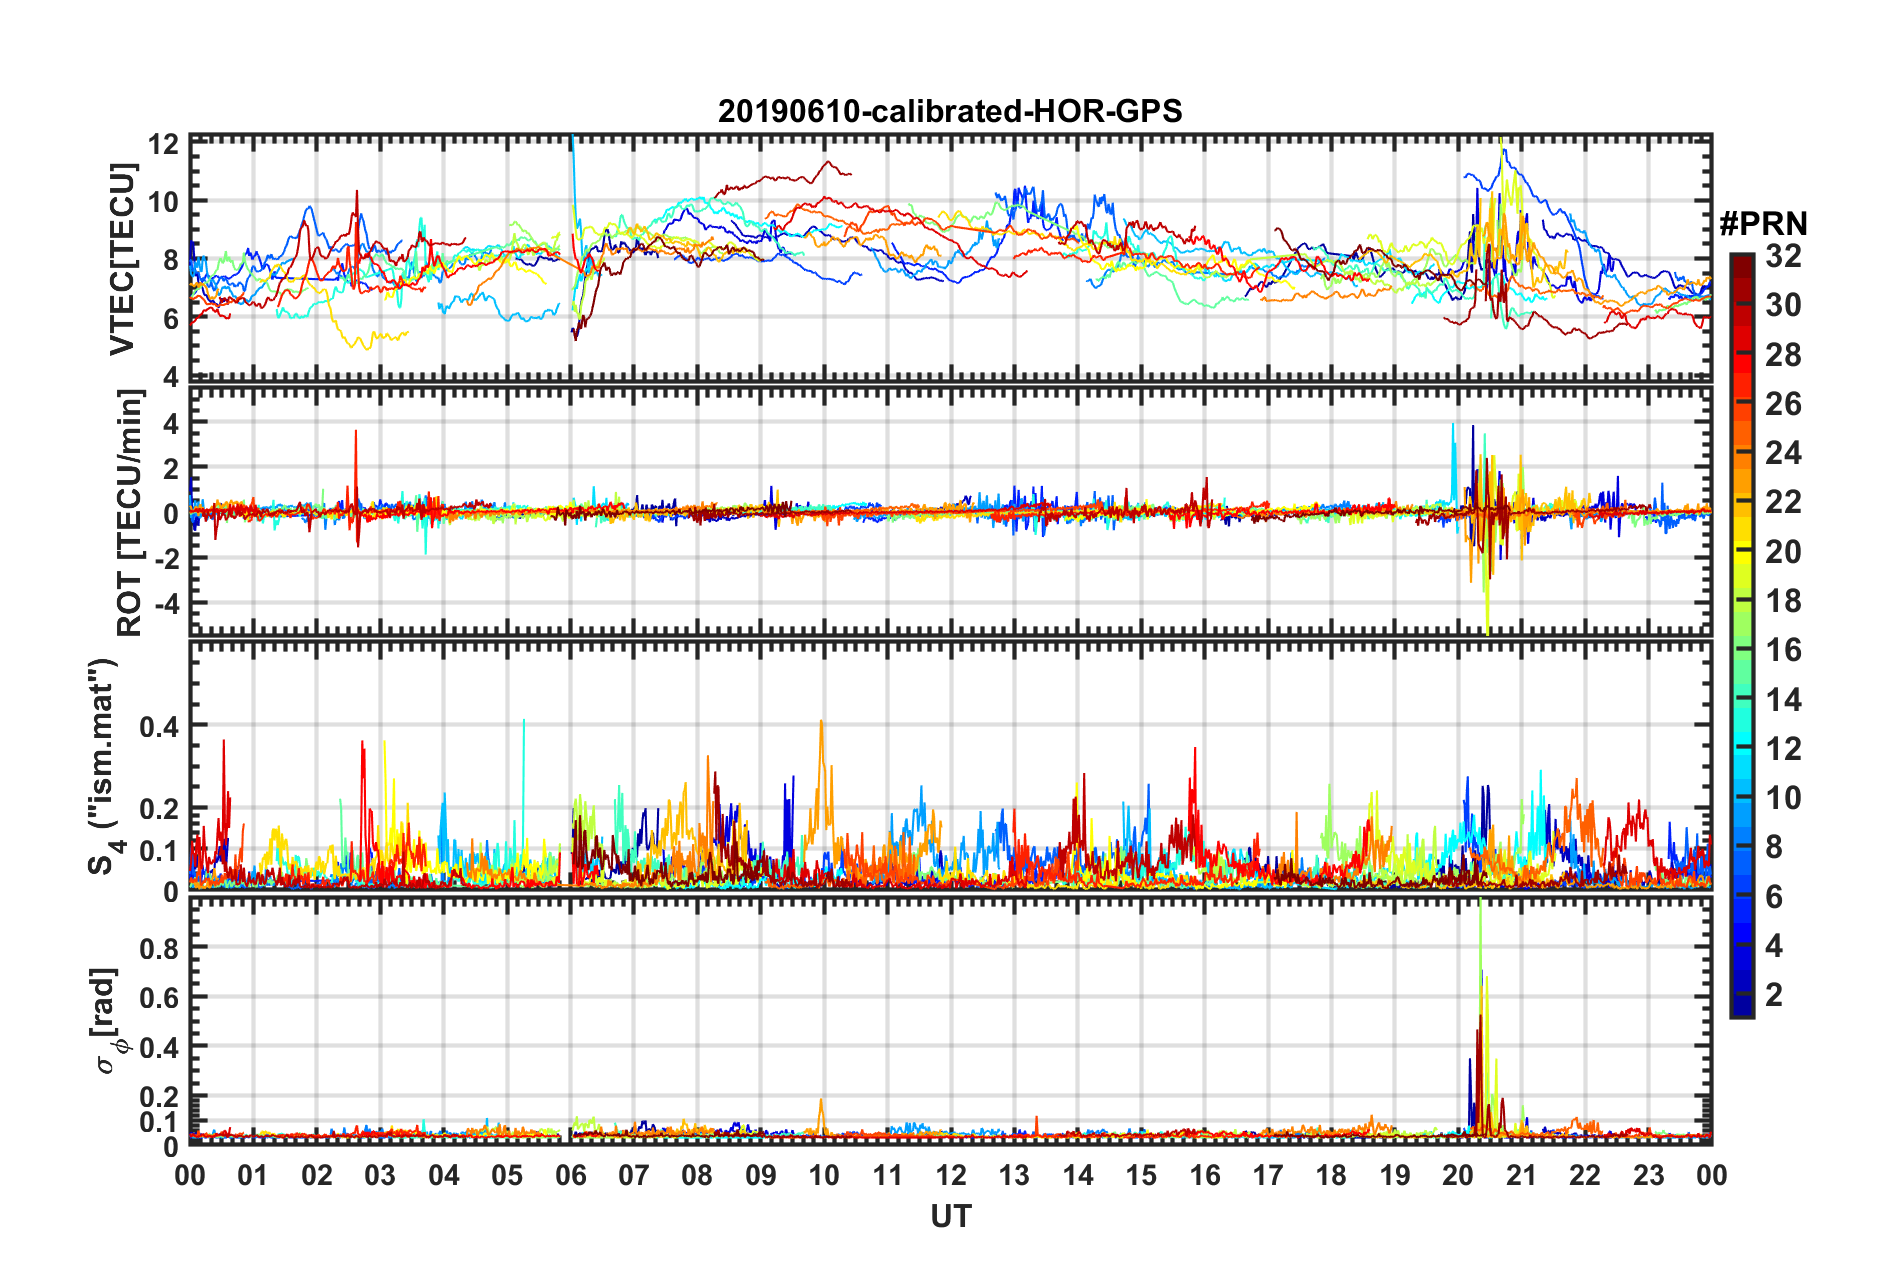Image resolution: width=1902 pixels, height=1272 pixels.
Task: Click the 01 hour tick label
Action: pyautogui.click(x=253, y=1175)
